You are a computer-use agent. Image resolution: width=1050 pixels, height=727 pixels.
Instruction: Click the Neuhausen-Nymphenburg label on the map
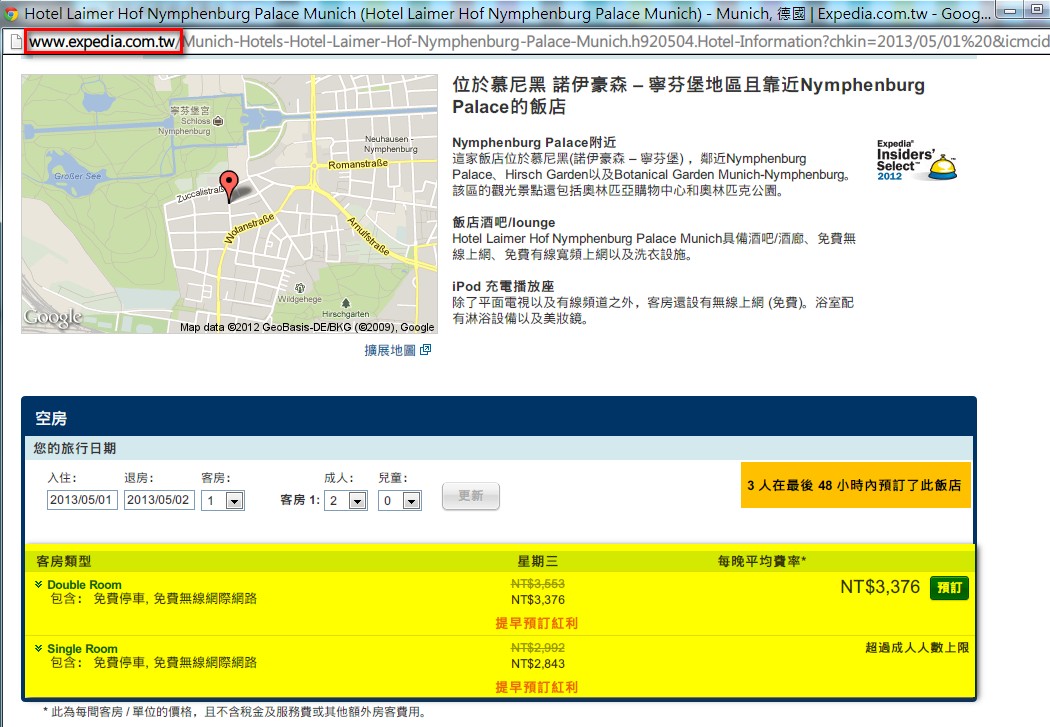point(390,144)
